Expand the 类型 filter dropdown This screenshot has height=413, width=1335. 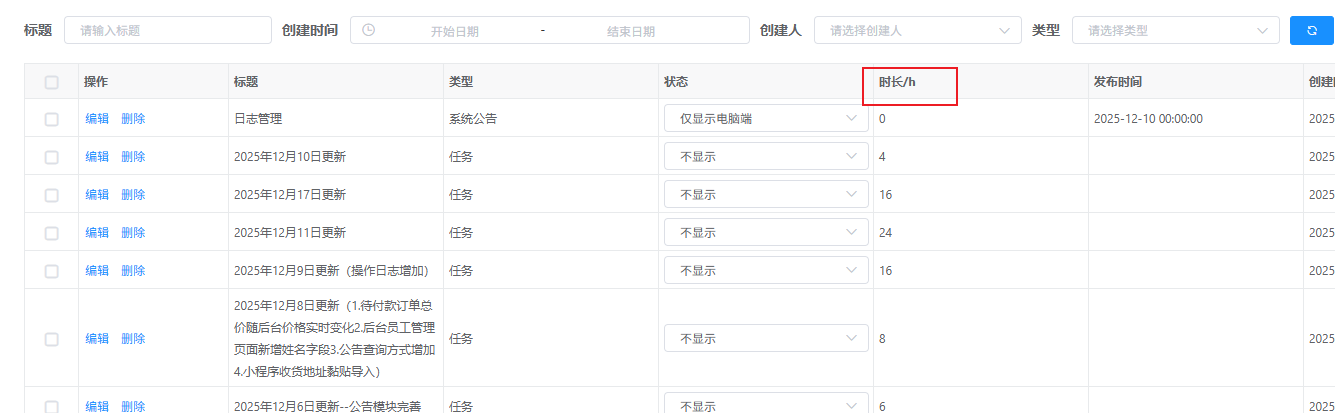tap(1175, 30)
